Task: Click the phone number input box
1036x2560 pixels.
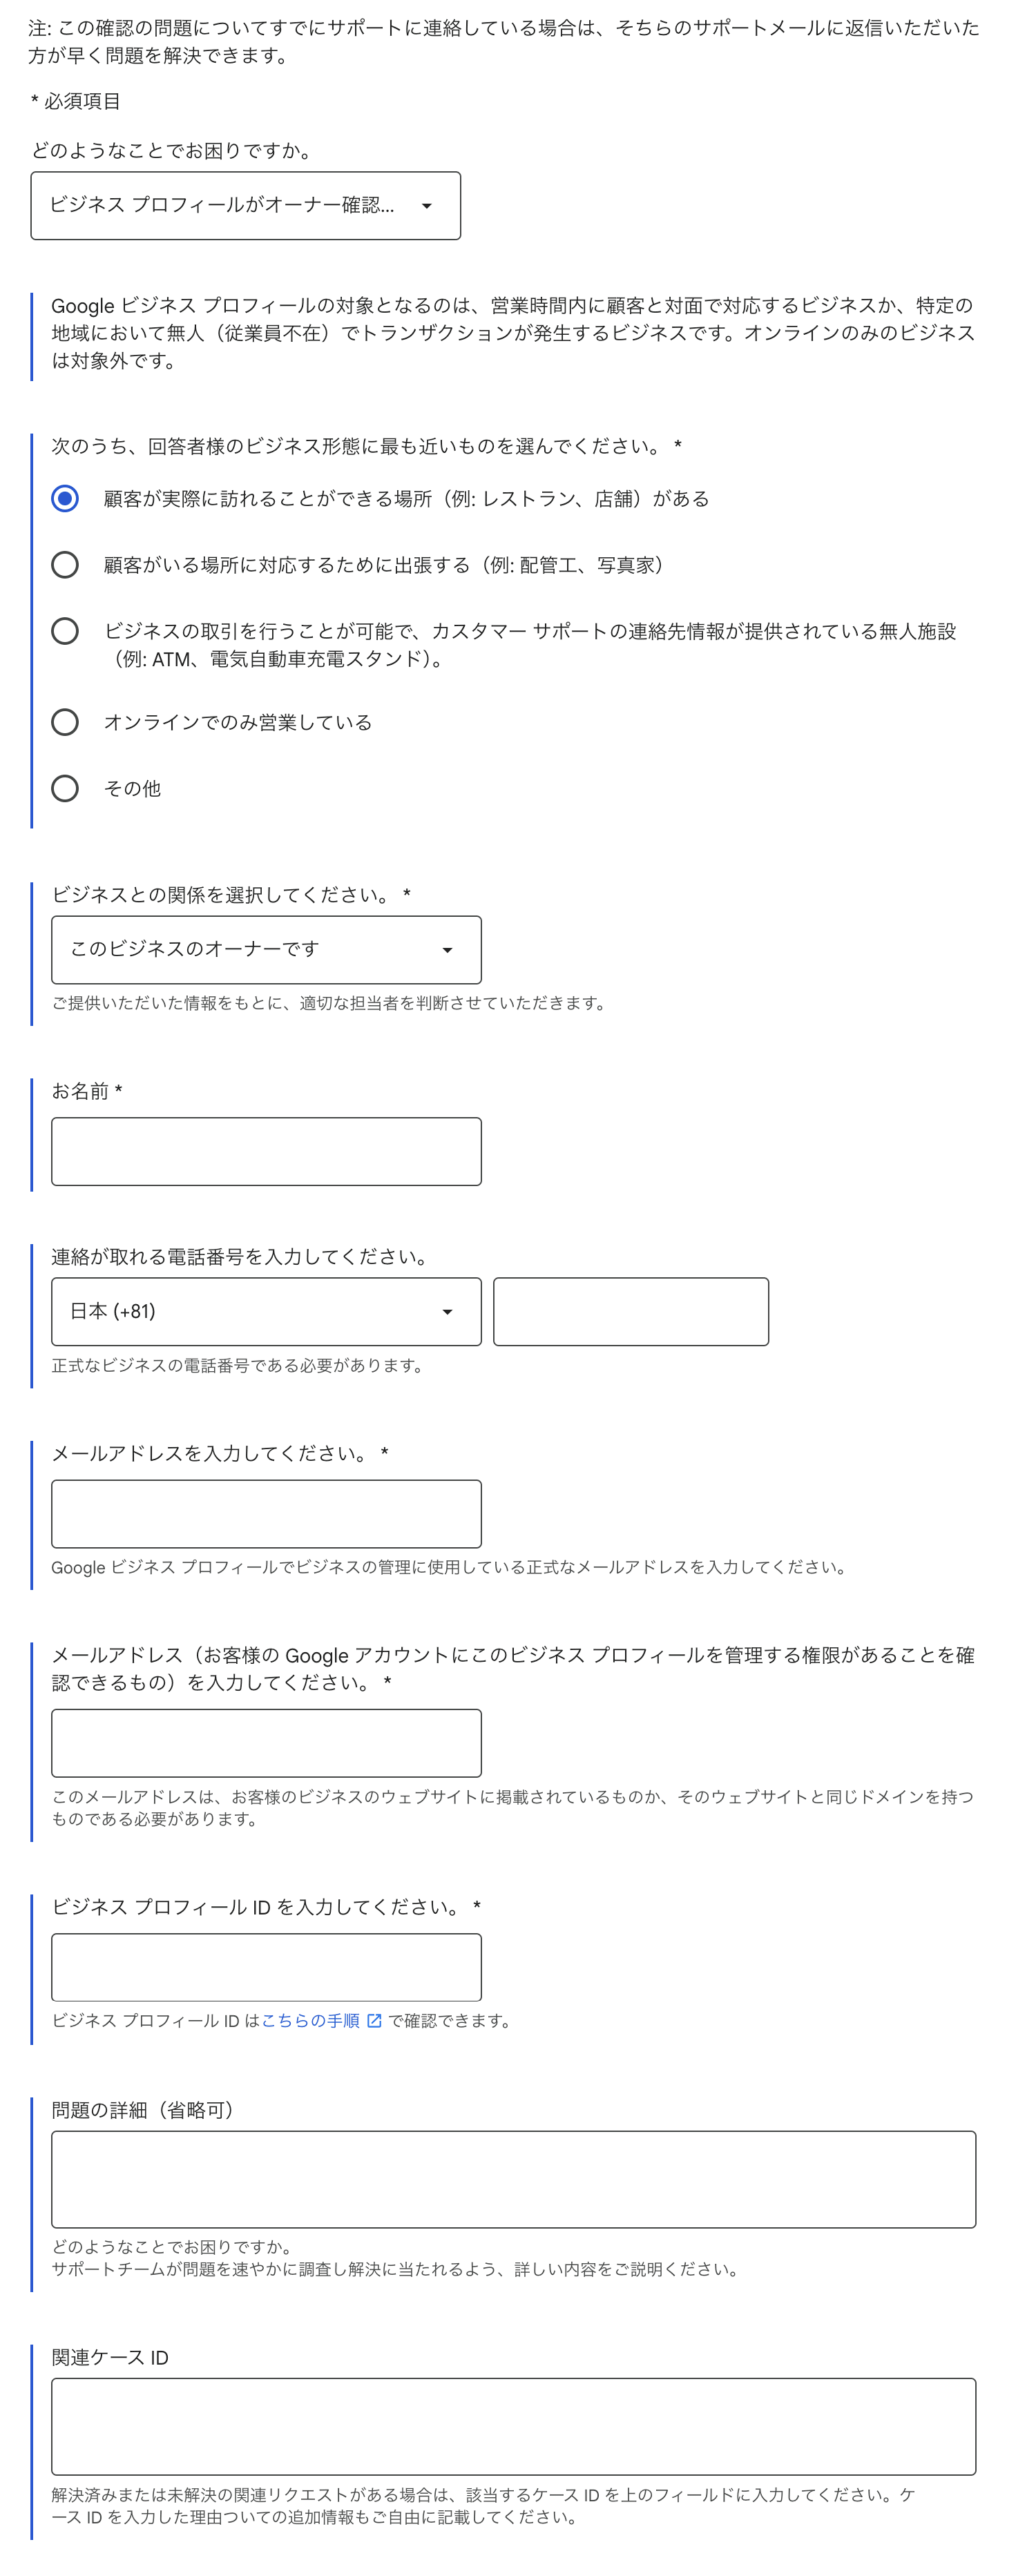Action: 631,1312
